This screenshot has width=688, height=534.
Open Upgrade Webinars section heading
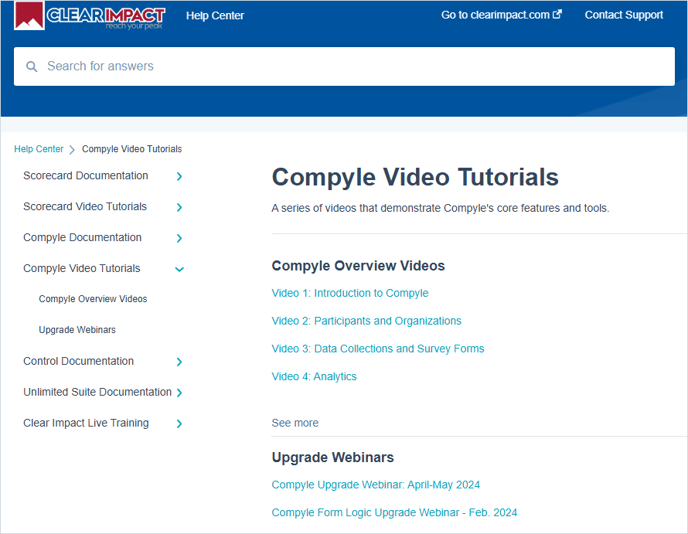(x=333, y=457)
